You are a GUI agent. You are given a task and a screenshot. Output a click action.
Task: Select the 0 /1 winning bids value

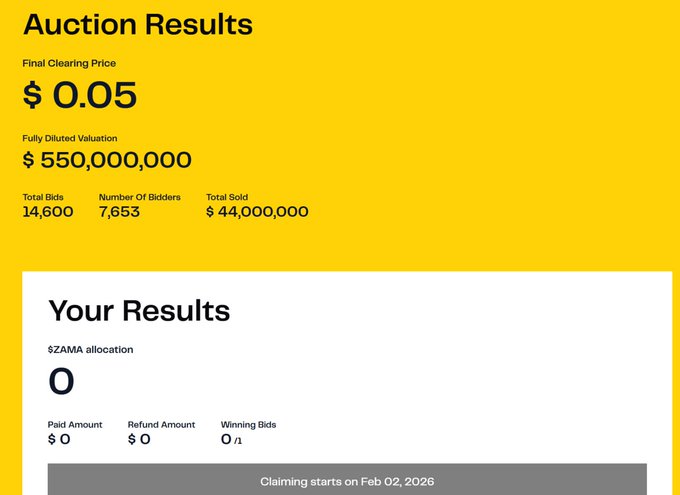(231, 439)
